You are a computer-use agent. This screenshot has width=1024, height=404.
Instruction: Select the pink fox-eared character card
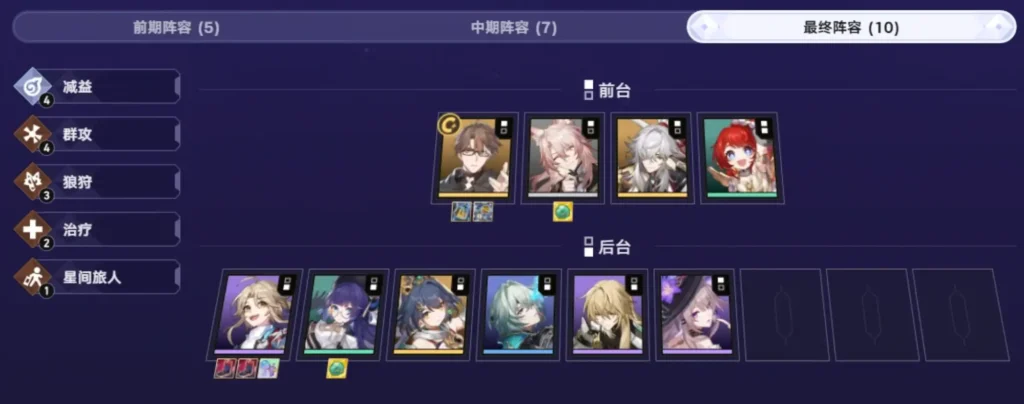click(x=563, y=158)
